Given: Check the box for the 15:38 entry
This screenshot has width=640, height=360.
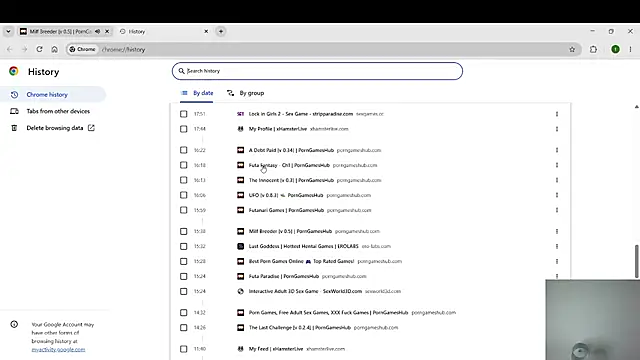Looking at the screenshot, I should pos(184,231).
